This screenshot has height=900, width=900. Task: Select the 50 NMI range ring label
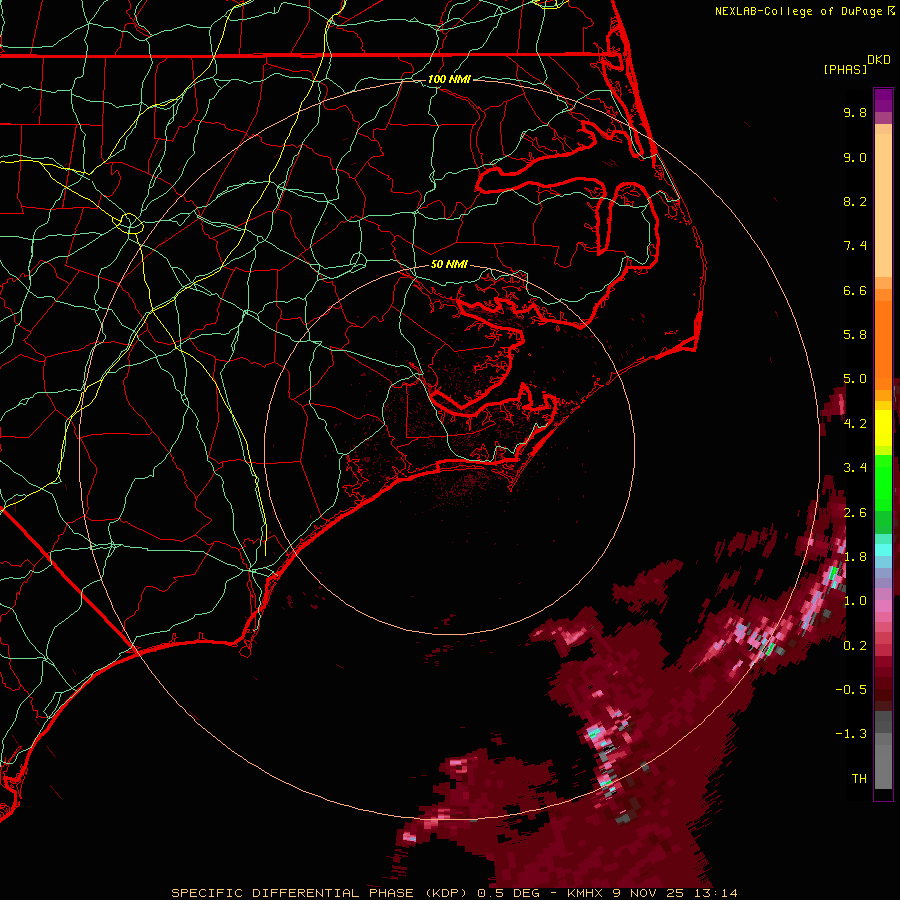point(449,265)
